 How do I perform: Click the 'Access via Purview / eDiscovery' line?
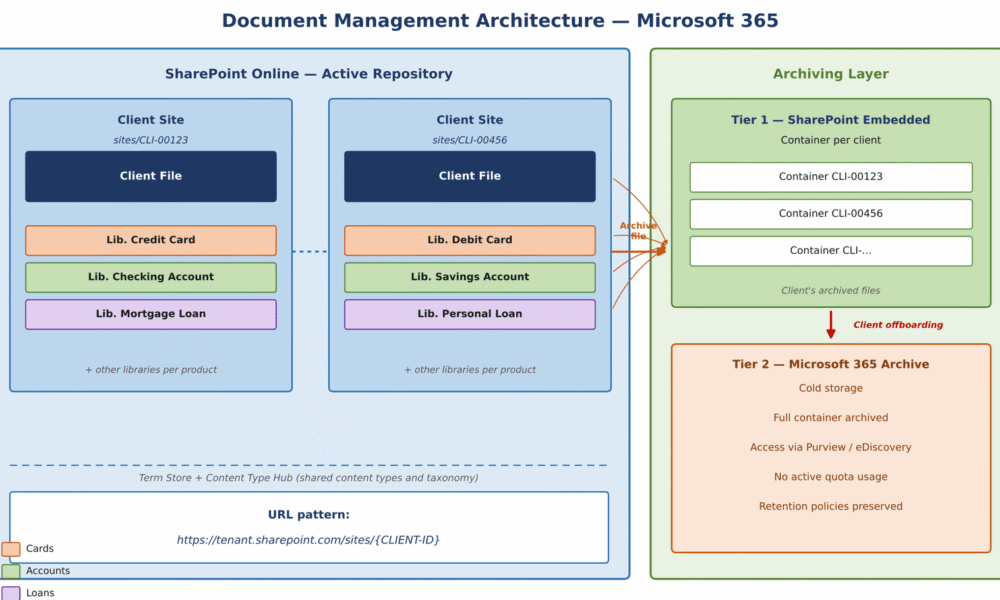pos(830,448)
